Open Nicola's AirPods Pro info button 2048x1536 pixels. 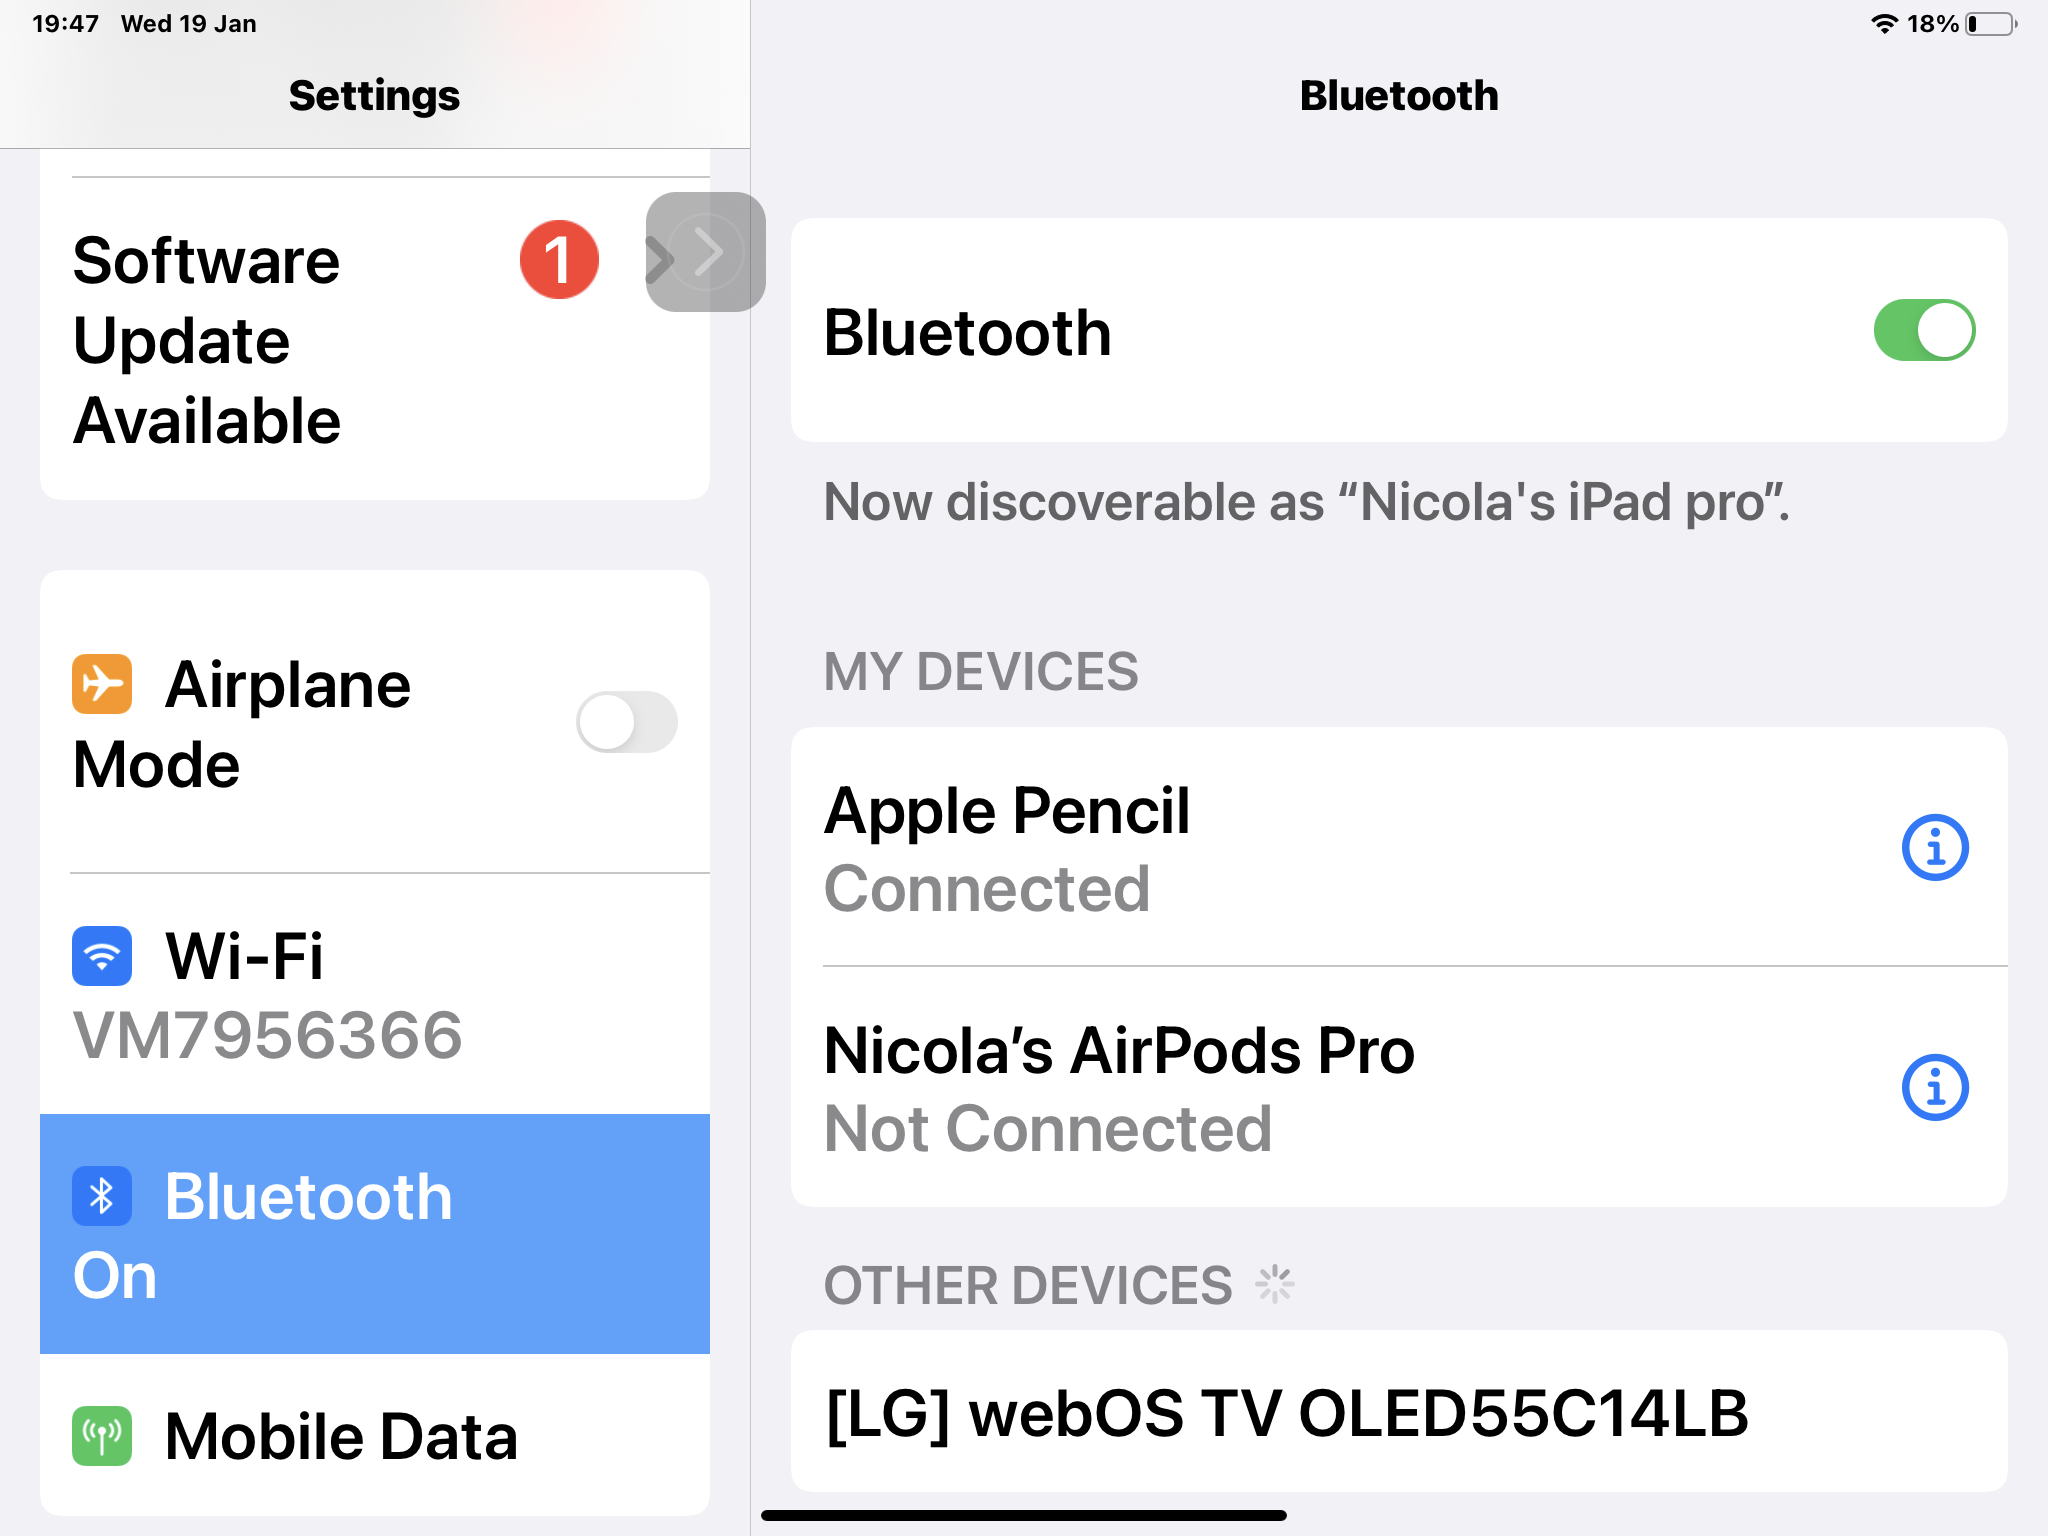click(1934, 1088)
